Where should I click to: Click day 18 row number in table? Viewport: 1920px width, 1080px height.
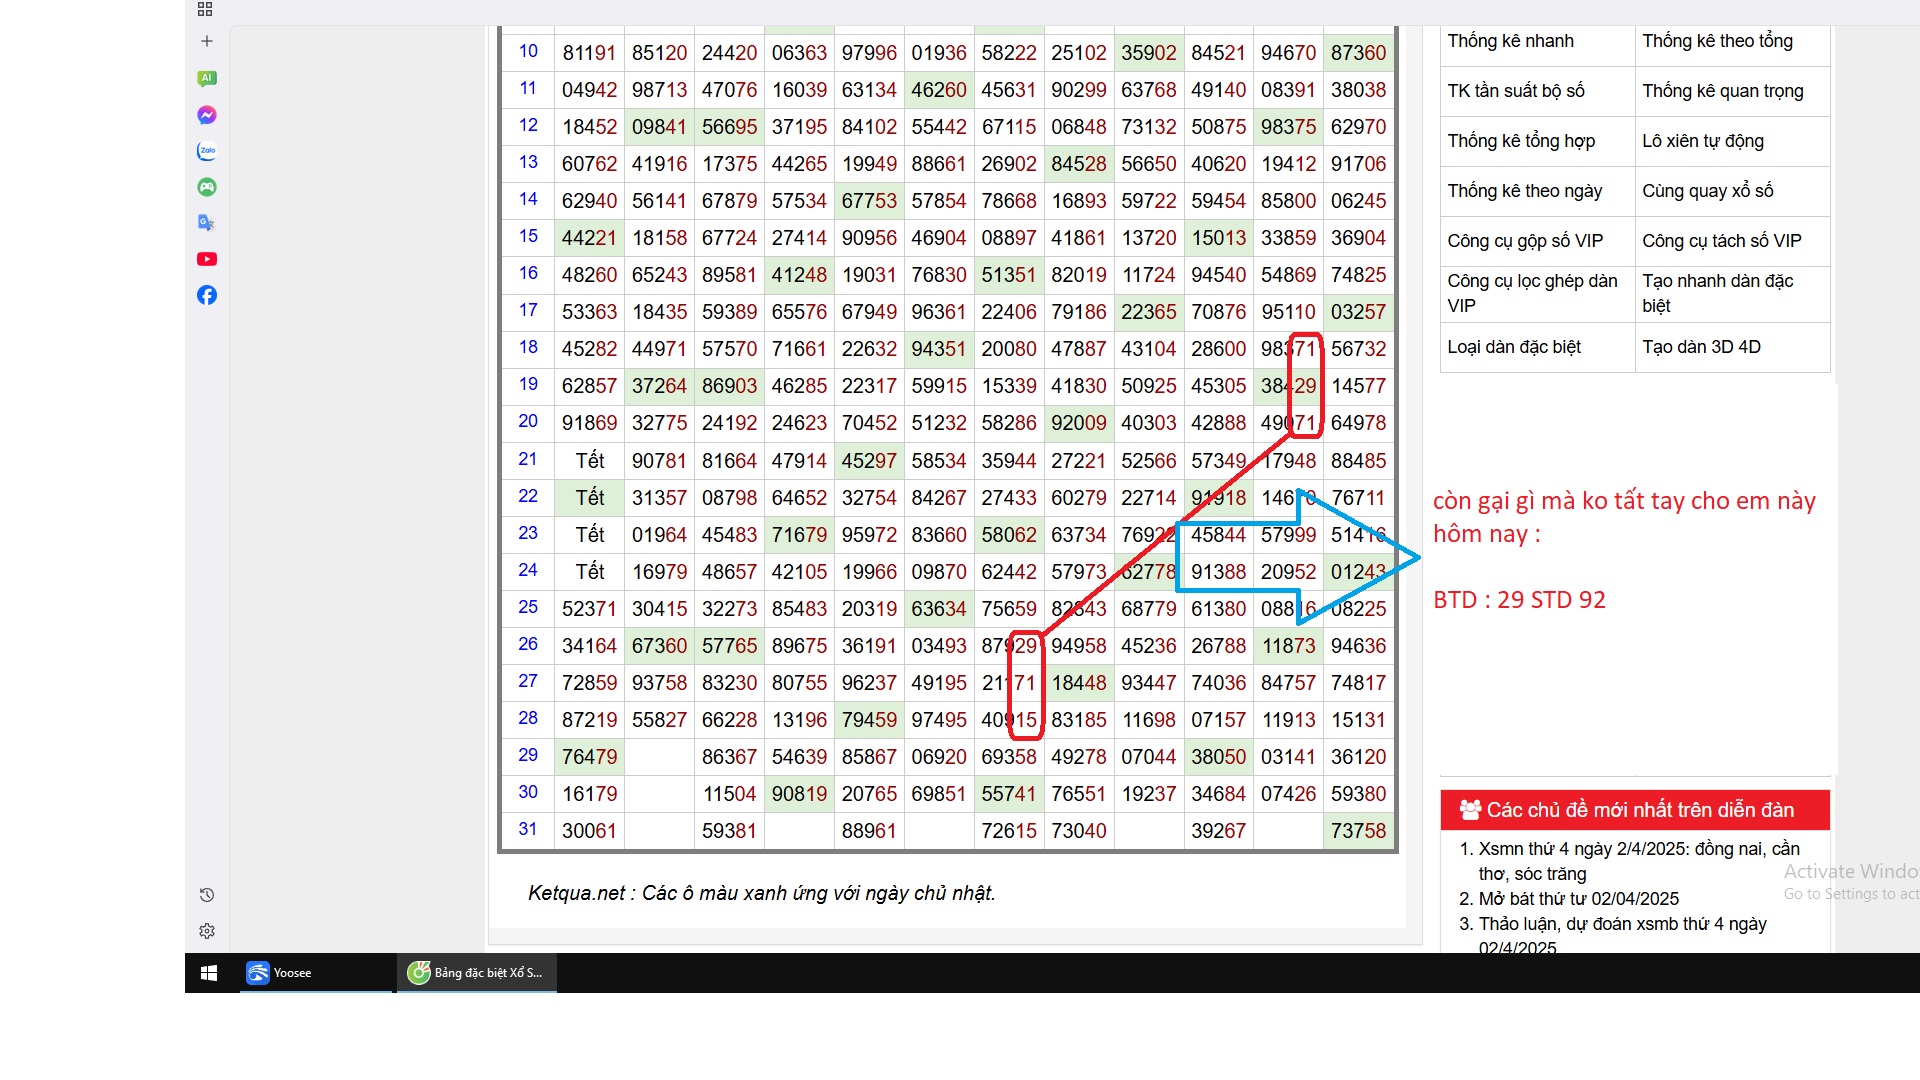pyautogui.click(x=528, y=347)
